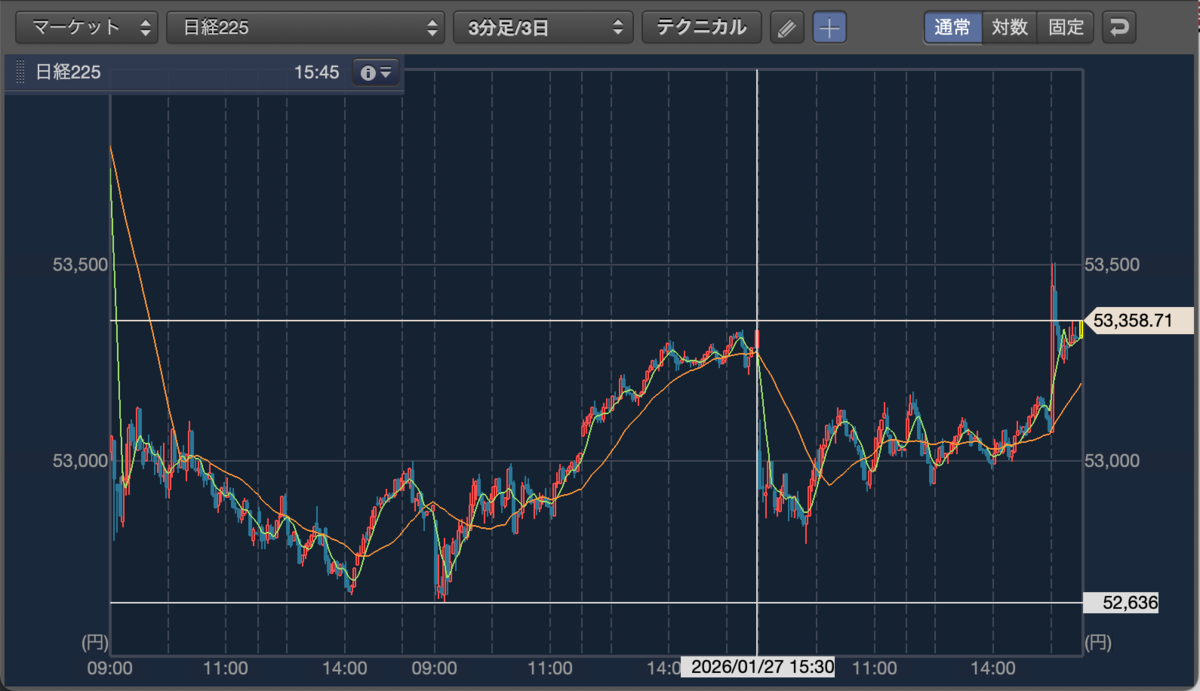
Task: Click the 日経225 label in chart header
Action: tap(68, 73)
